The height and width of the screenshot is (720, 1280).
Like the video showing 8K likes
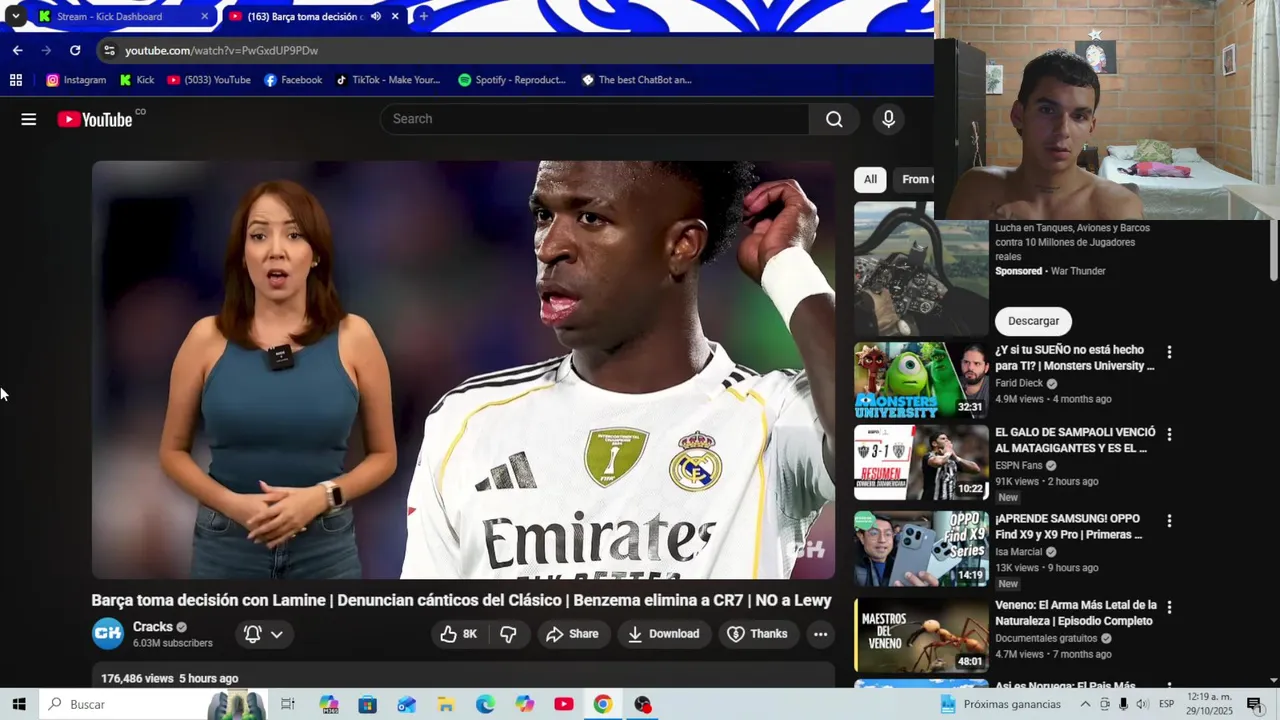click(459, 634)
